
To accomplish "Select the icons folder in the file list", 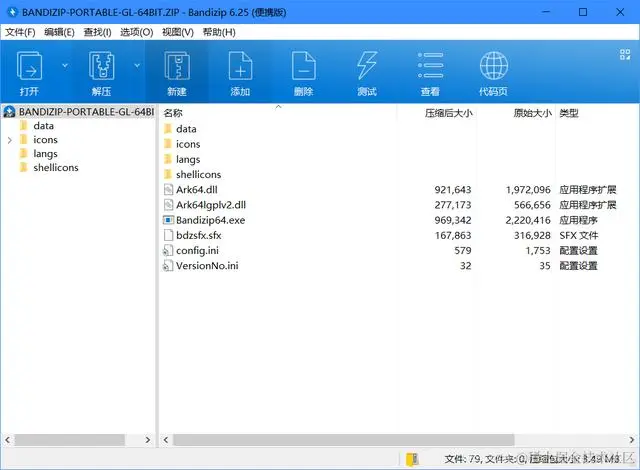I will 188,144.
